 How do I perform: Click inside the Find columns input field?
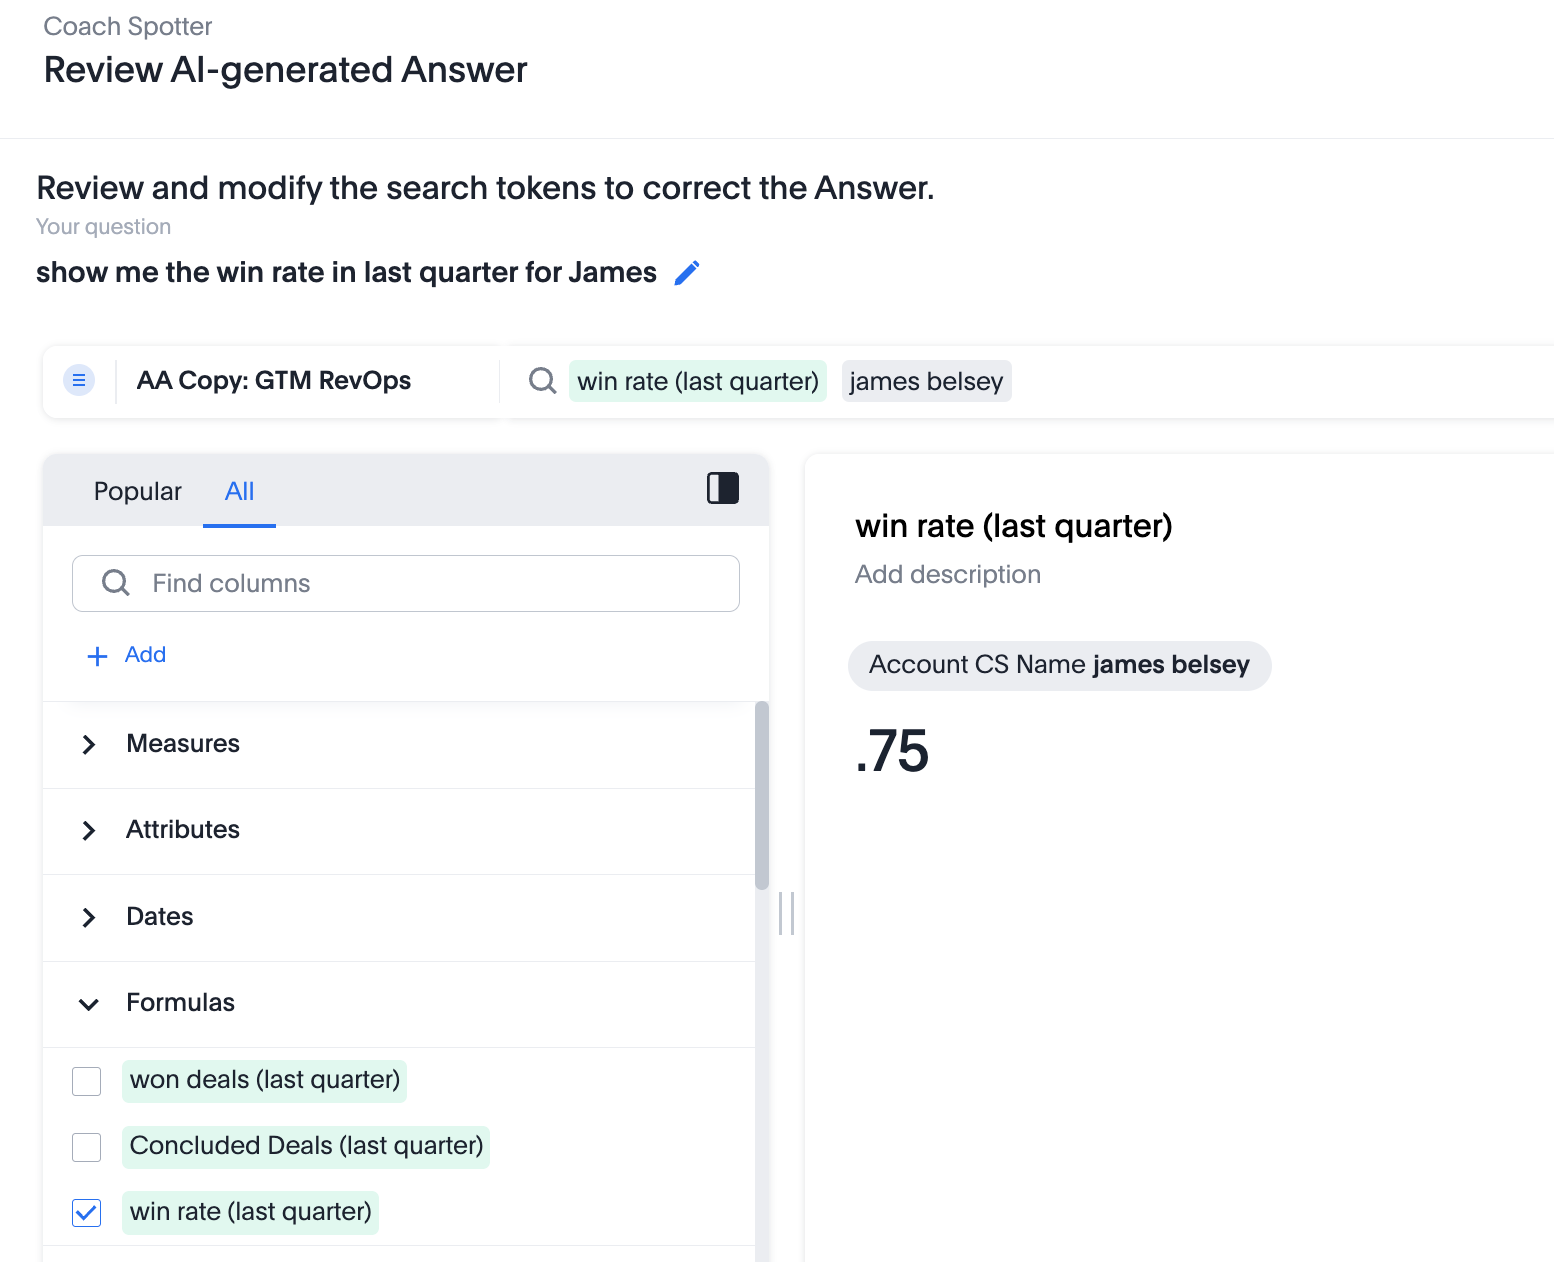[400, 583]
